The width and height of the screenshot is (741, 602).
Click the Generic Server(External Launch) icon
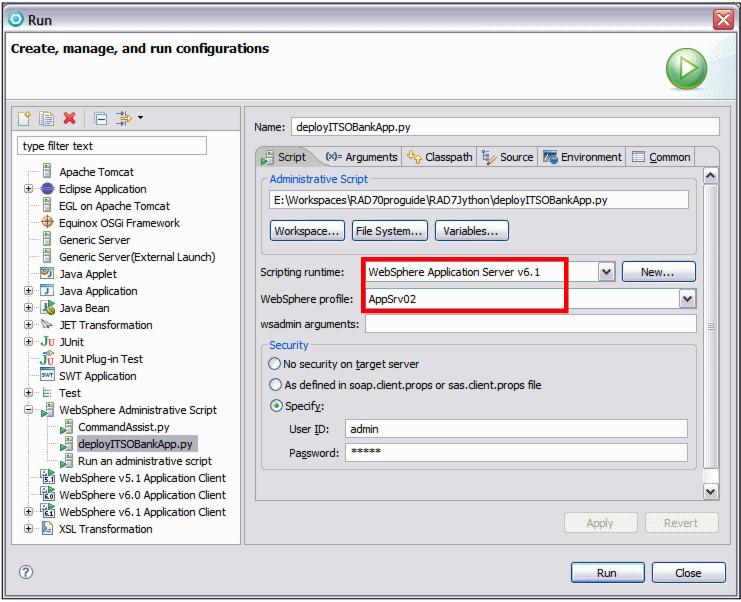[47, 256]
